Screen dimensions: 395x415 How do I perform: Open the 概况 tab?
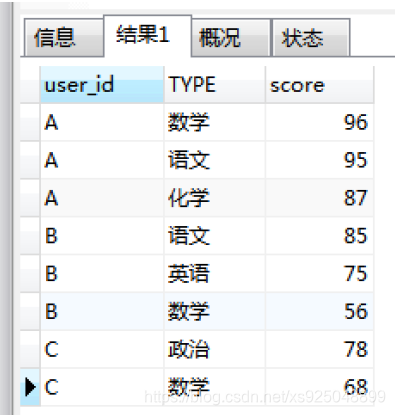(231, 38)
